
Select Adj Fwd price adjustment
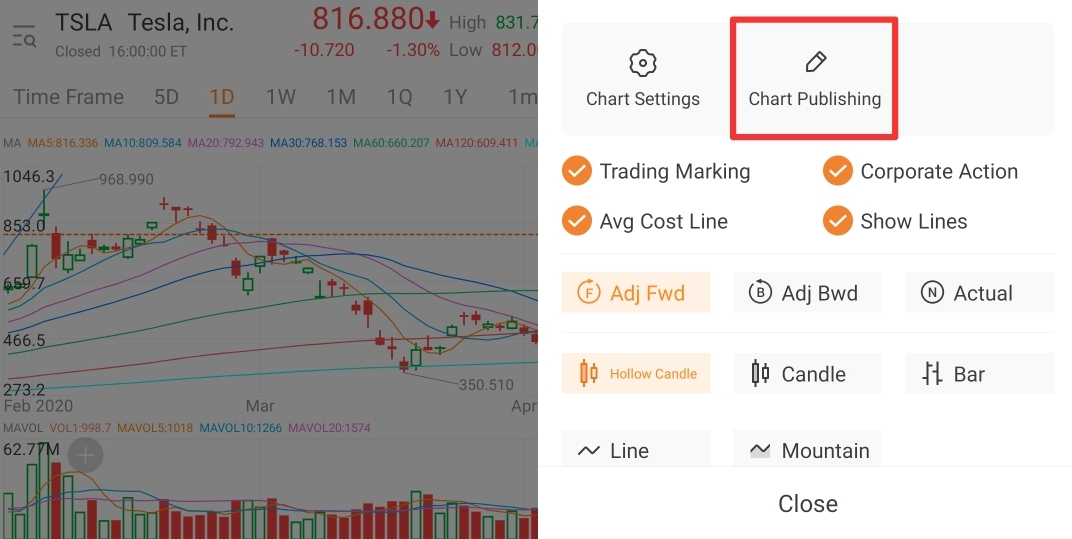[x=636, y=293]
